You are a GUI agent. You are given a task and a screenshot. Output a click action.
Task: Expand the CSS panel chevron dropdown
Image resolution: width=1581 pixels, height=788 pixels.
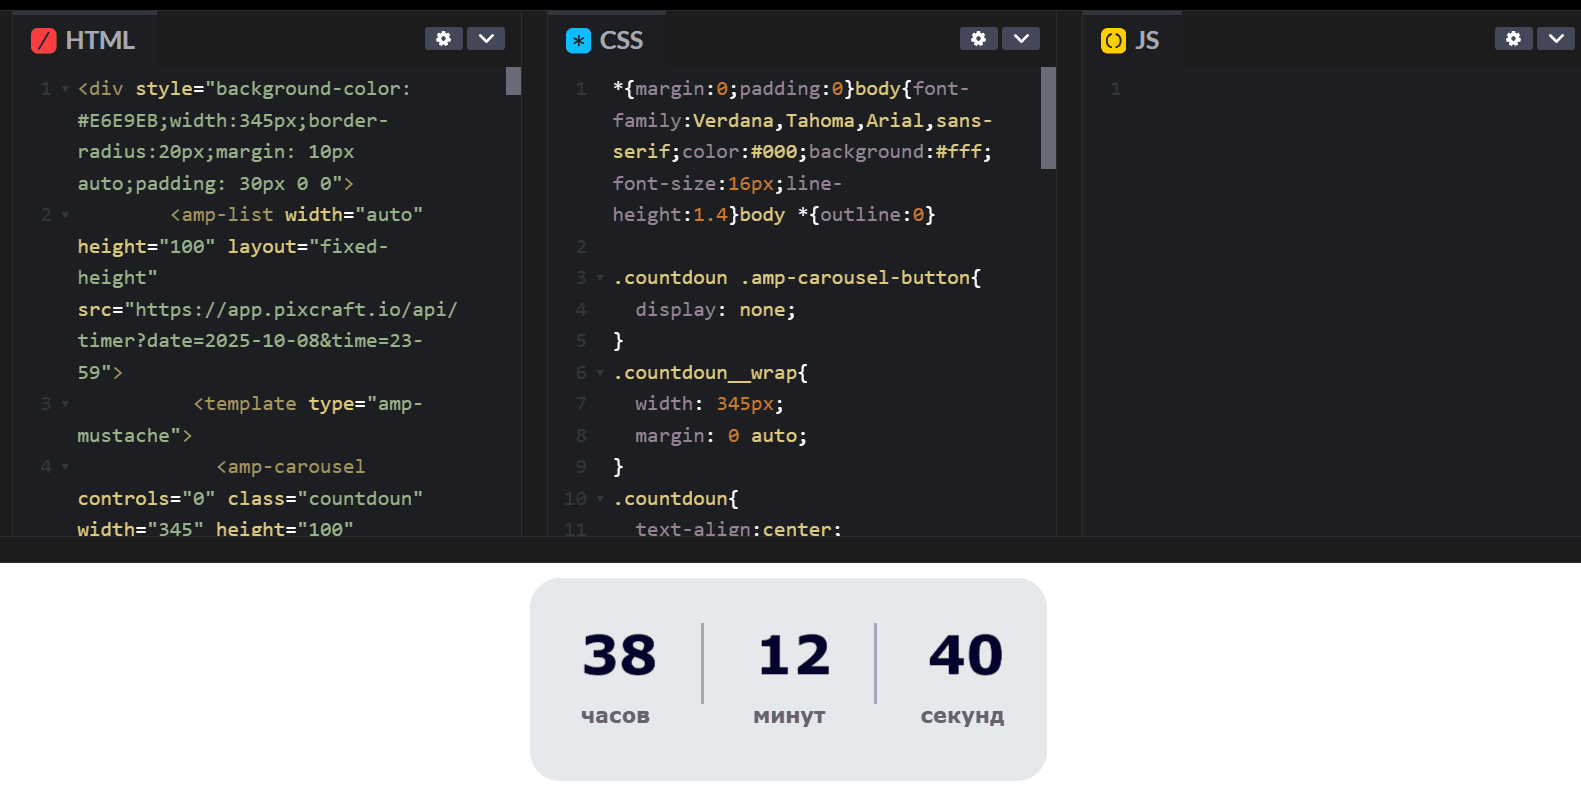click(x=1021, y=39)
